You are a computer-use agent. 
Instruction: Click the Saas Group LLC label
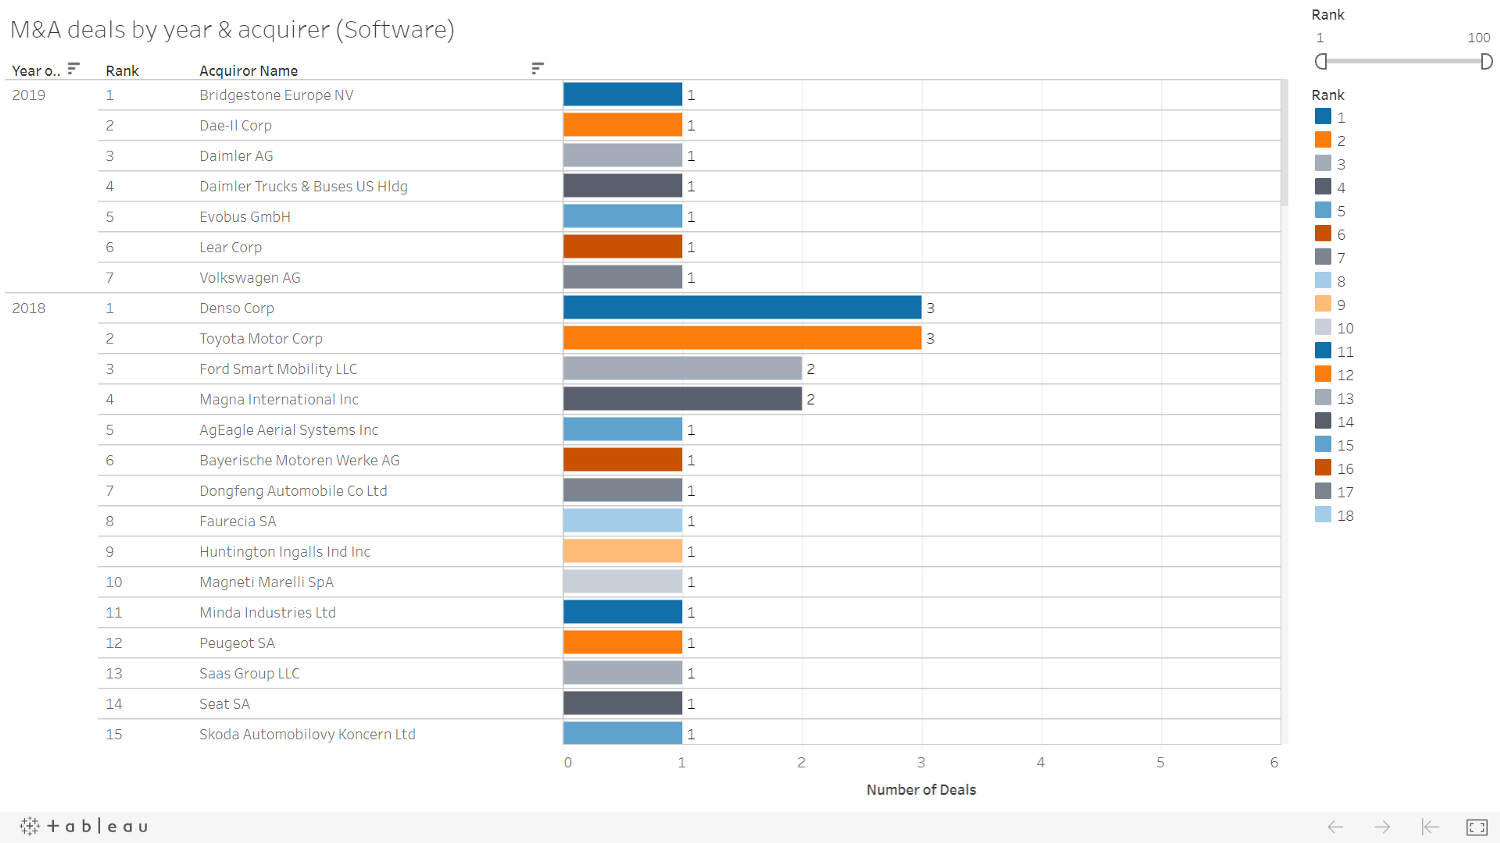pos(249,673)
